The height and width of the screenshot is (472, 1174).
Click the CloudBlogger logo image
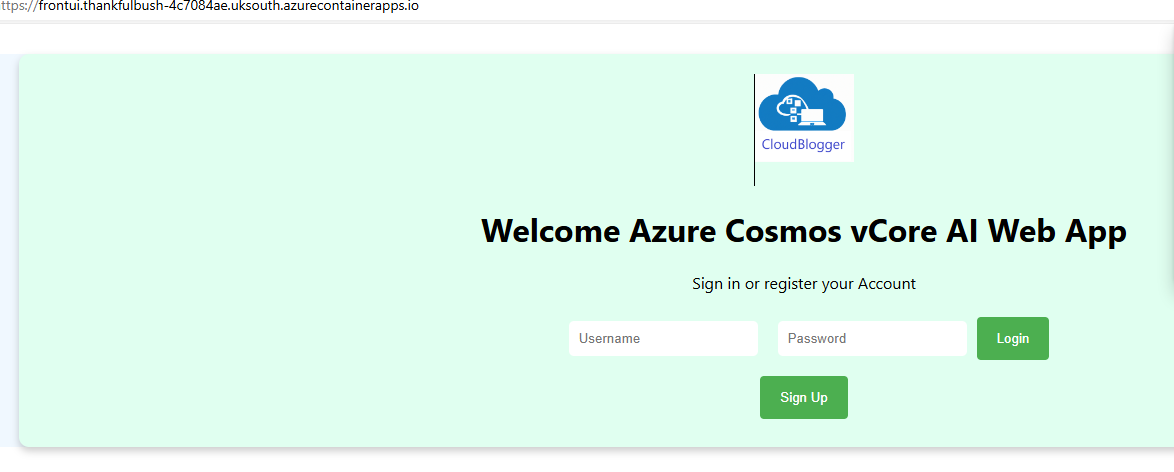tap(804, 118)
